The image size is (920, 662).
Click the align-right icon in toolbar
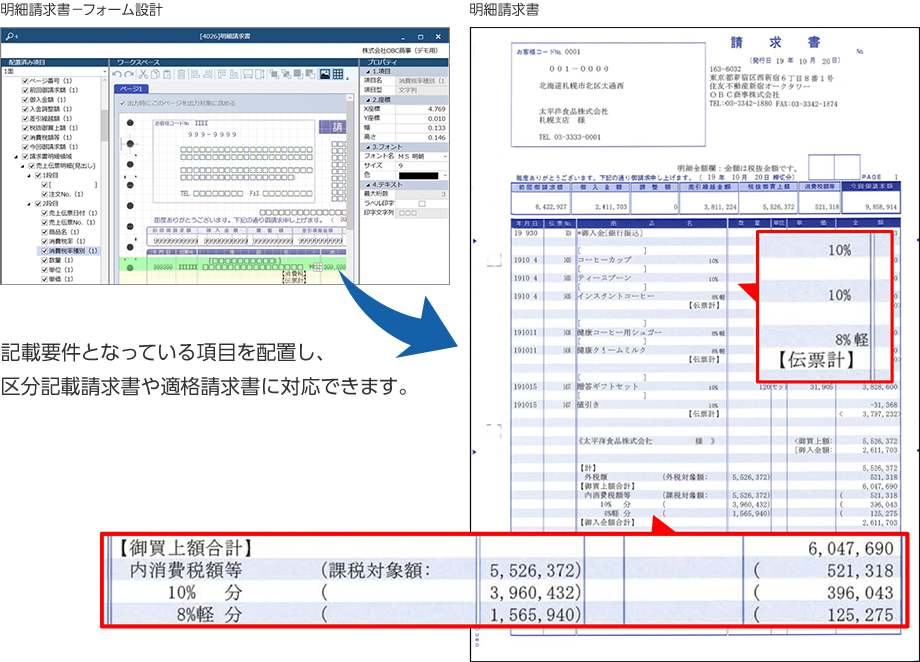208,75
